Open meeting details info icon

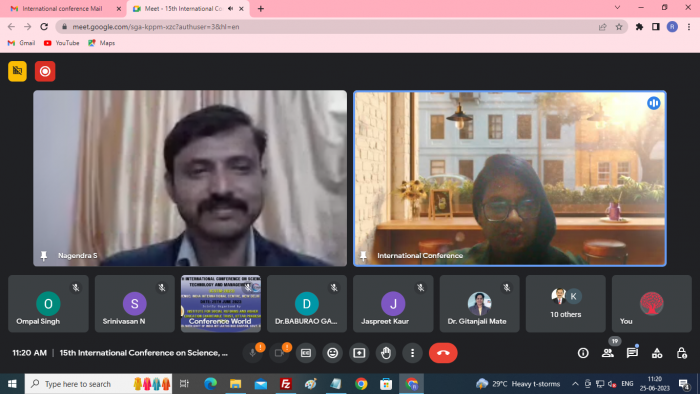coord(583,353)
